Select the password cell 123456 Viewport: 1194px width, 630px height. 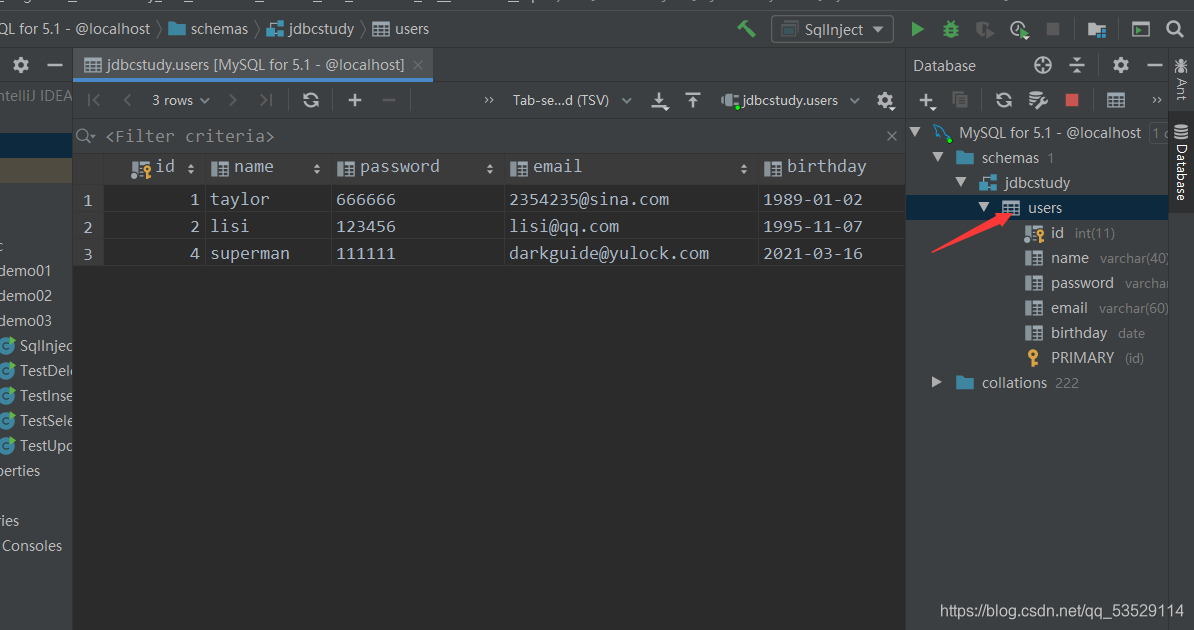pyautogui.click(x=417, y=226)
